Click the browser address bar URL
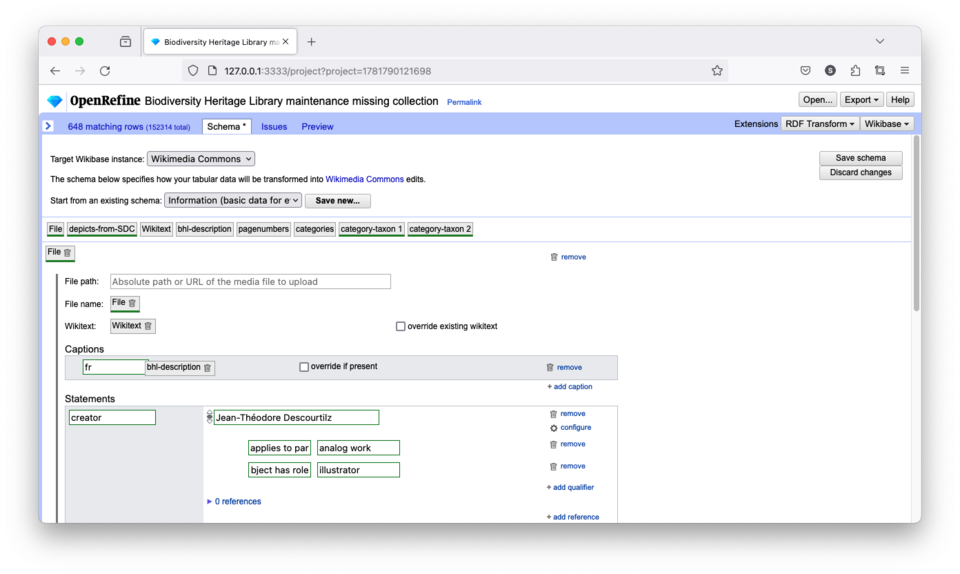 328,71
